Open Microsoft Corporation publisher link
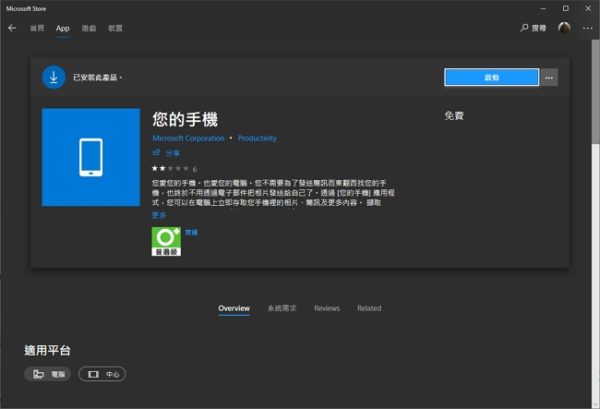Screen dimensions: 600x409 tap(188, 138)
